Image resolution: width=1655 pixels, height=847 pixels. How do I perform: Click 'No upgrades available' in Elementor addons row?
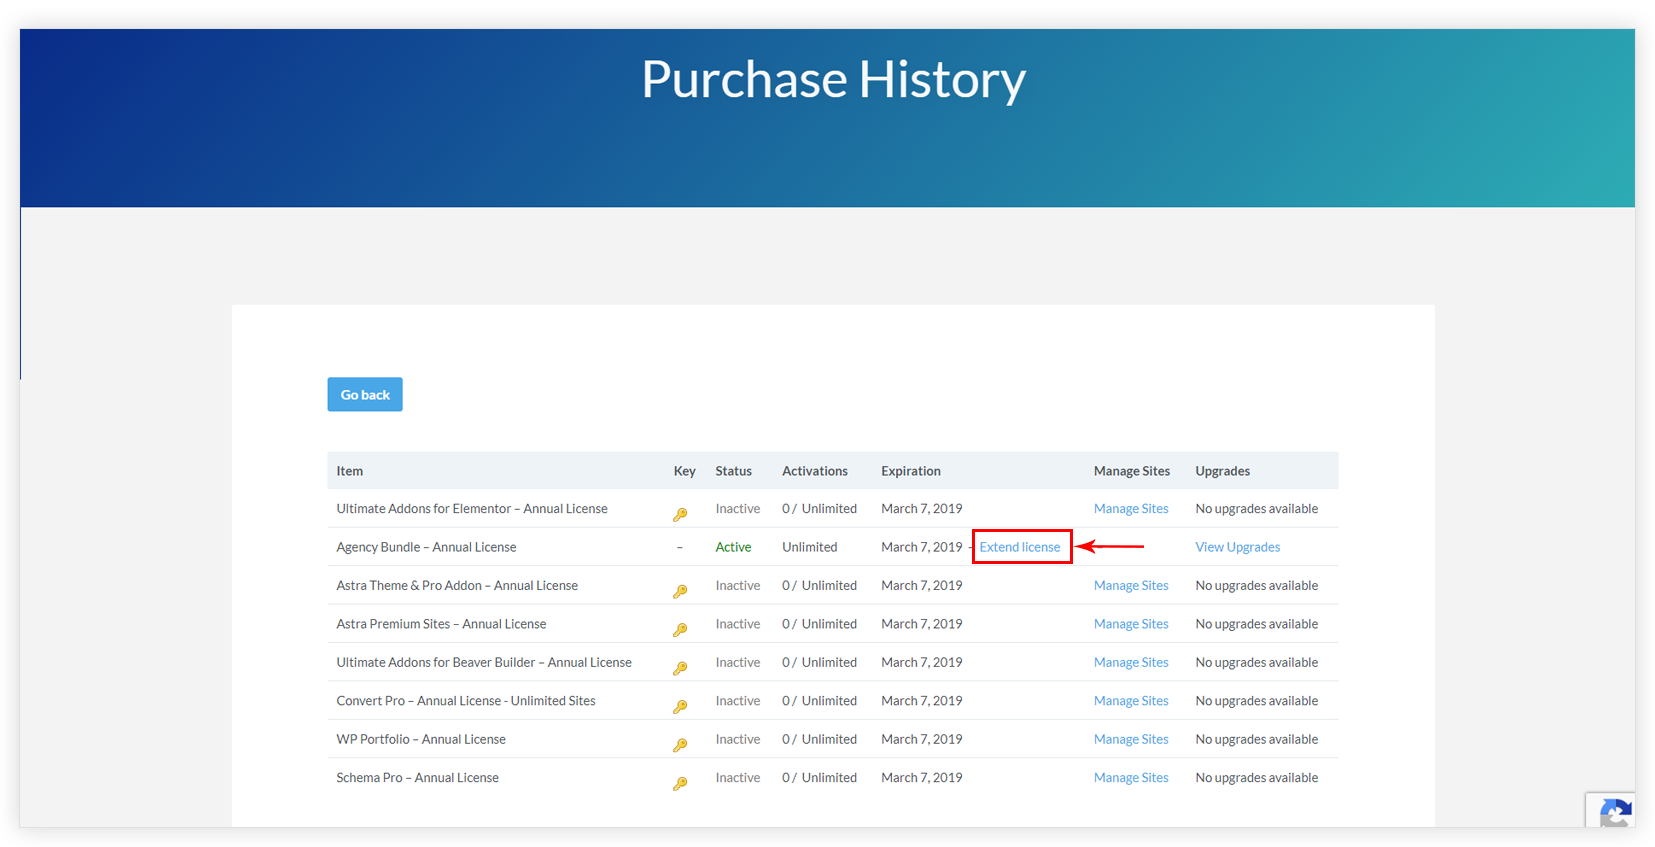tap(1256, 509)
